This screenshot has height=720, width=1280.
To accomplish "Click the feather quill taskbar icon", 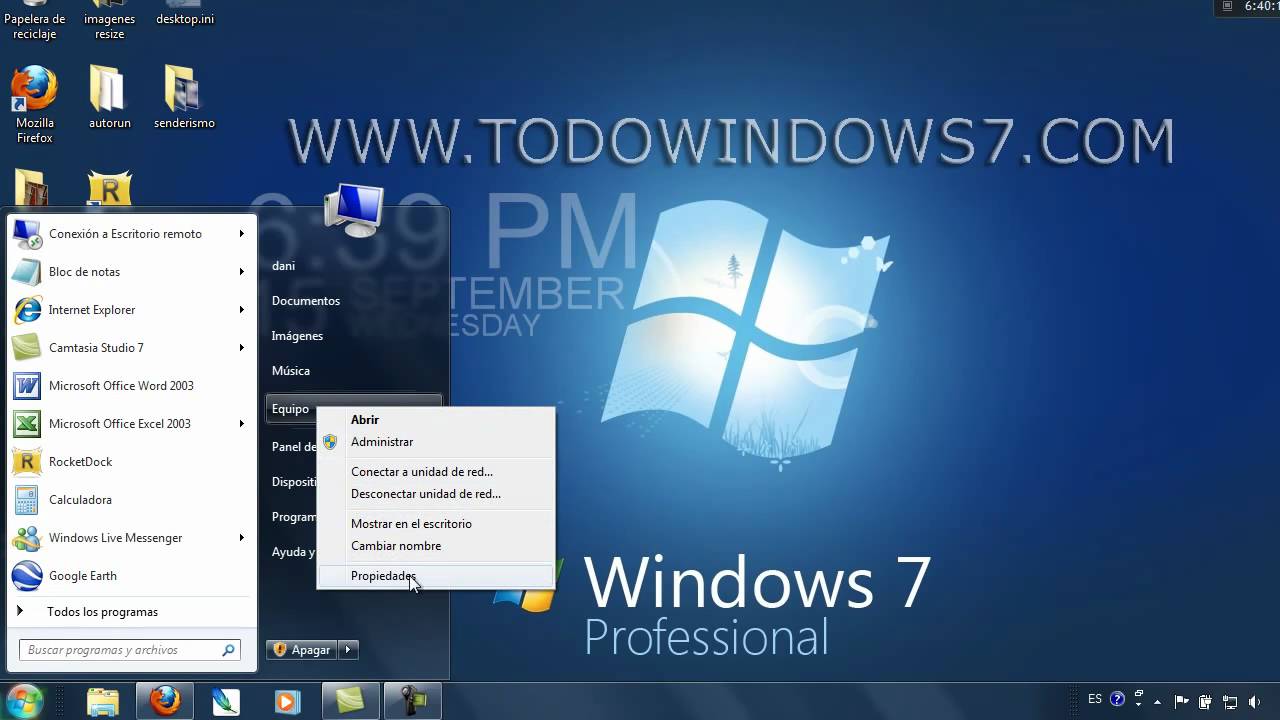I will click(226, 701).
